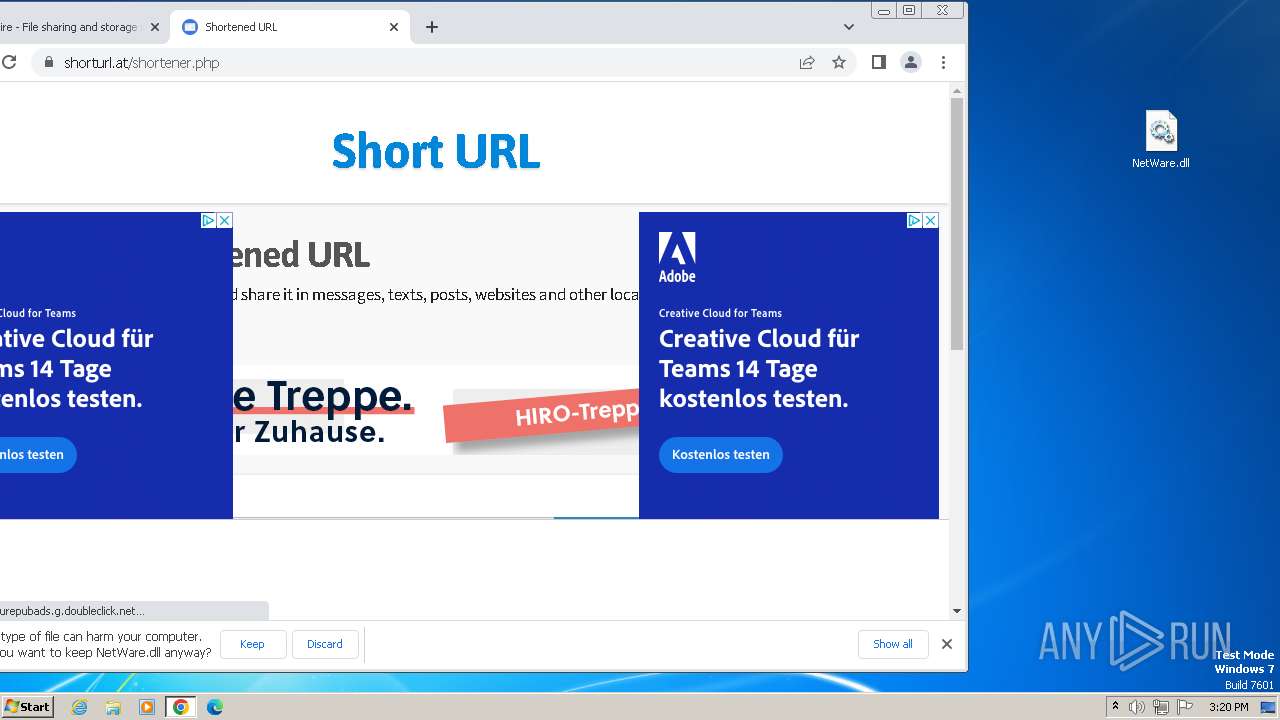Click page scrollbar up arrow
1280x720 pixels.
tap(957, 91)
